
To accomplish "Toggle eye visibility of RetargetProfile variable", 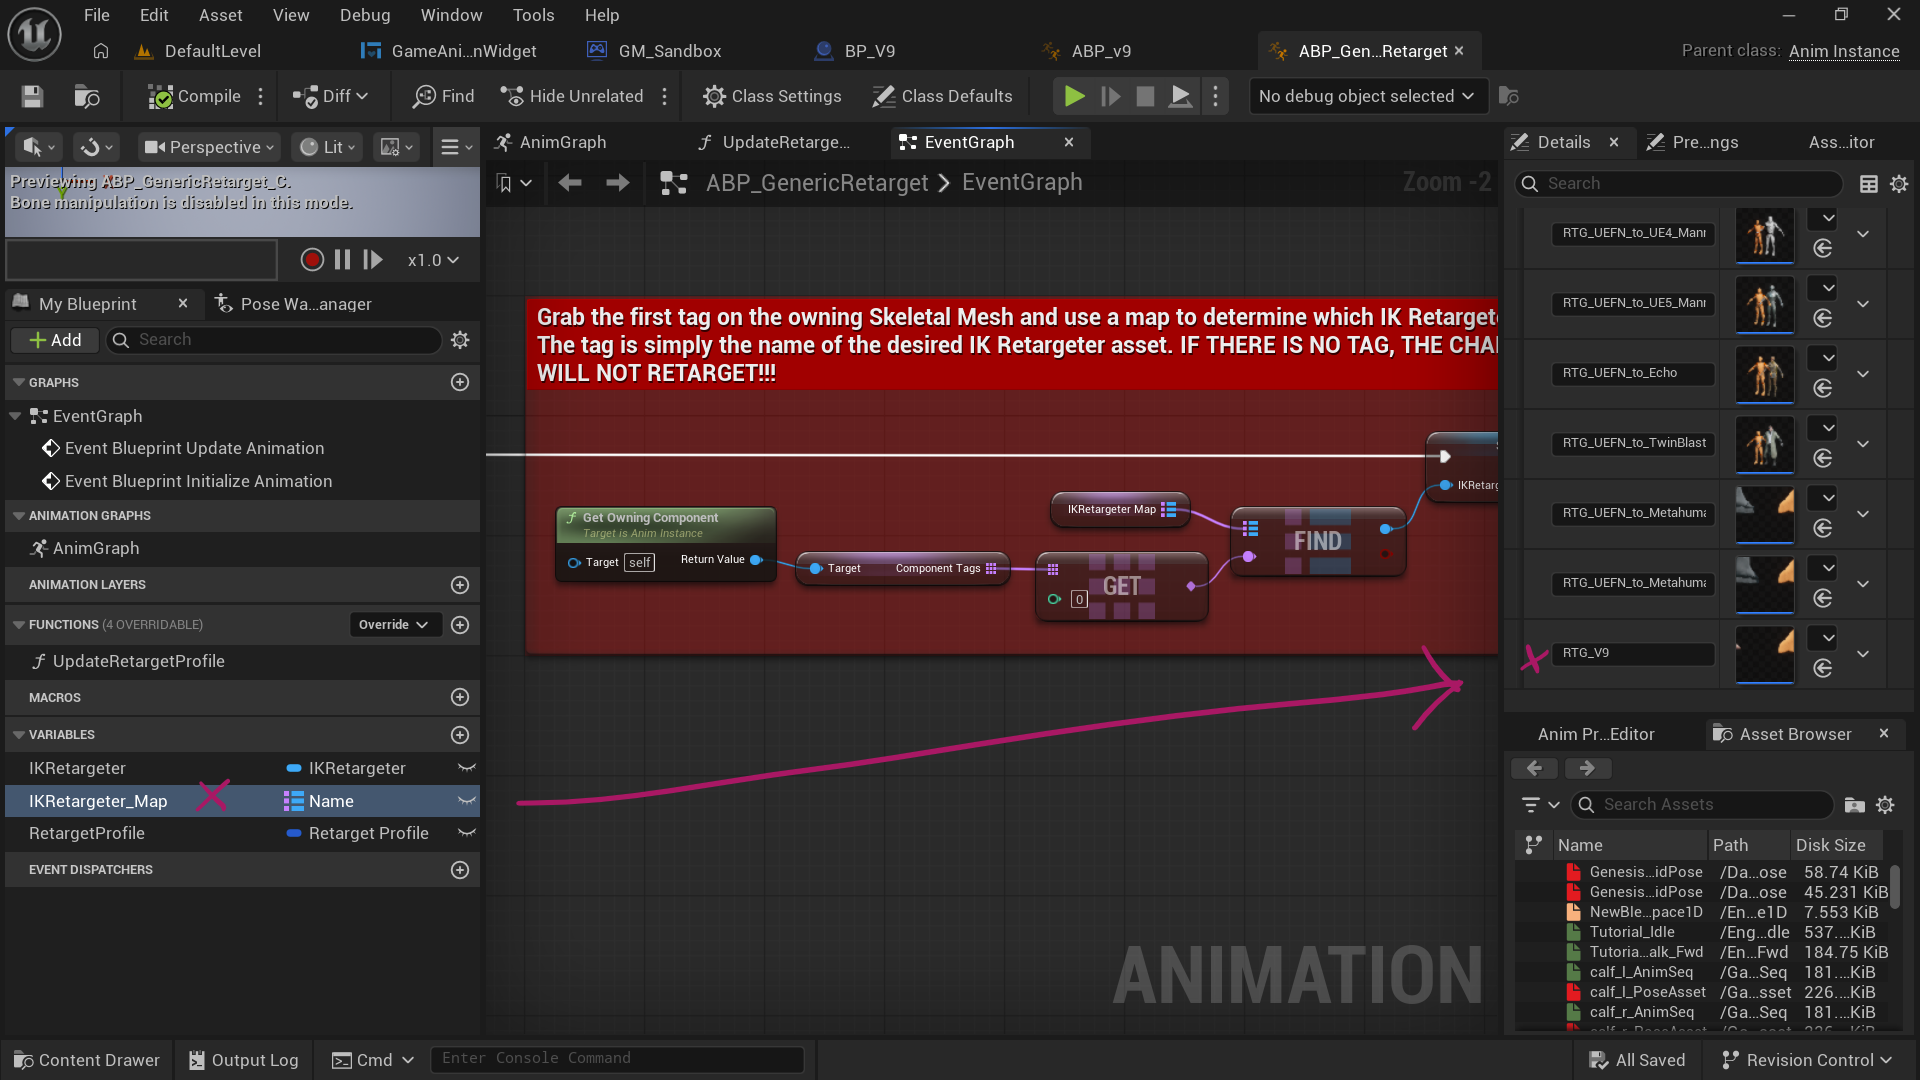I will (466, 833).
